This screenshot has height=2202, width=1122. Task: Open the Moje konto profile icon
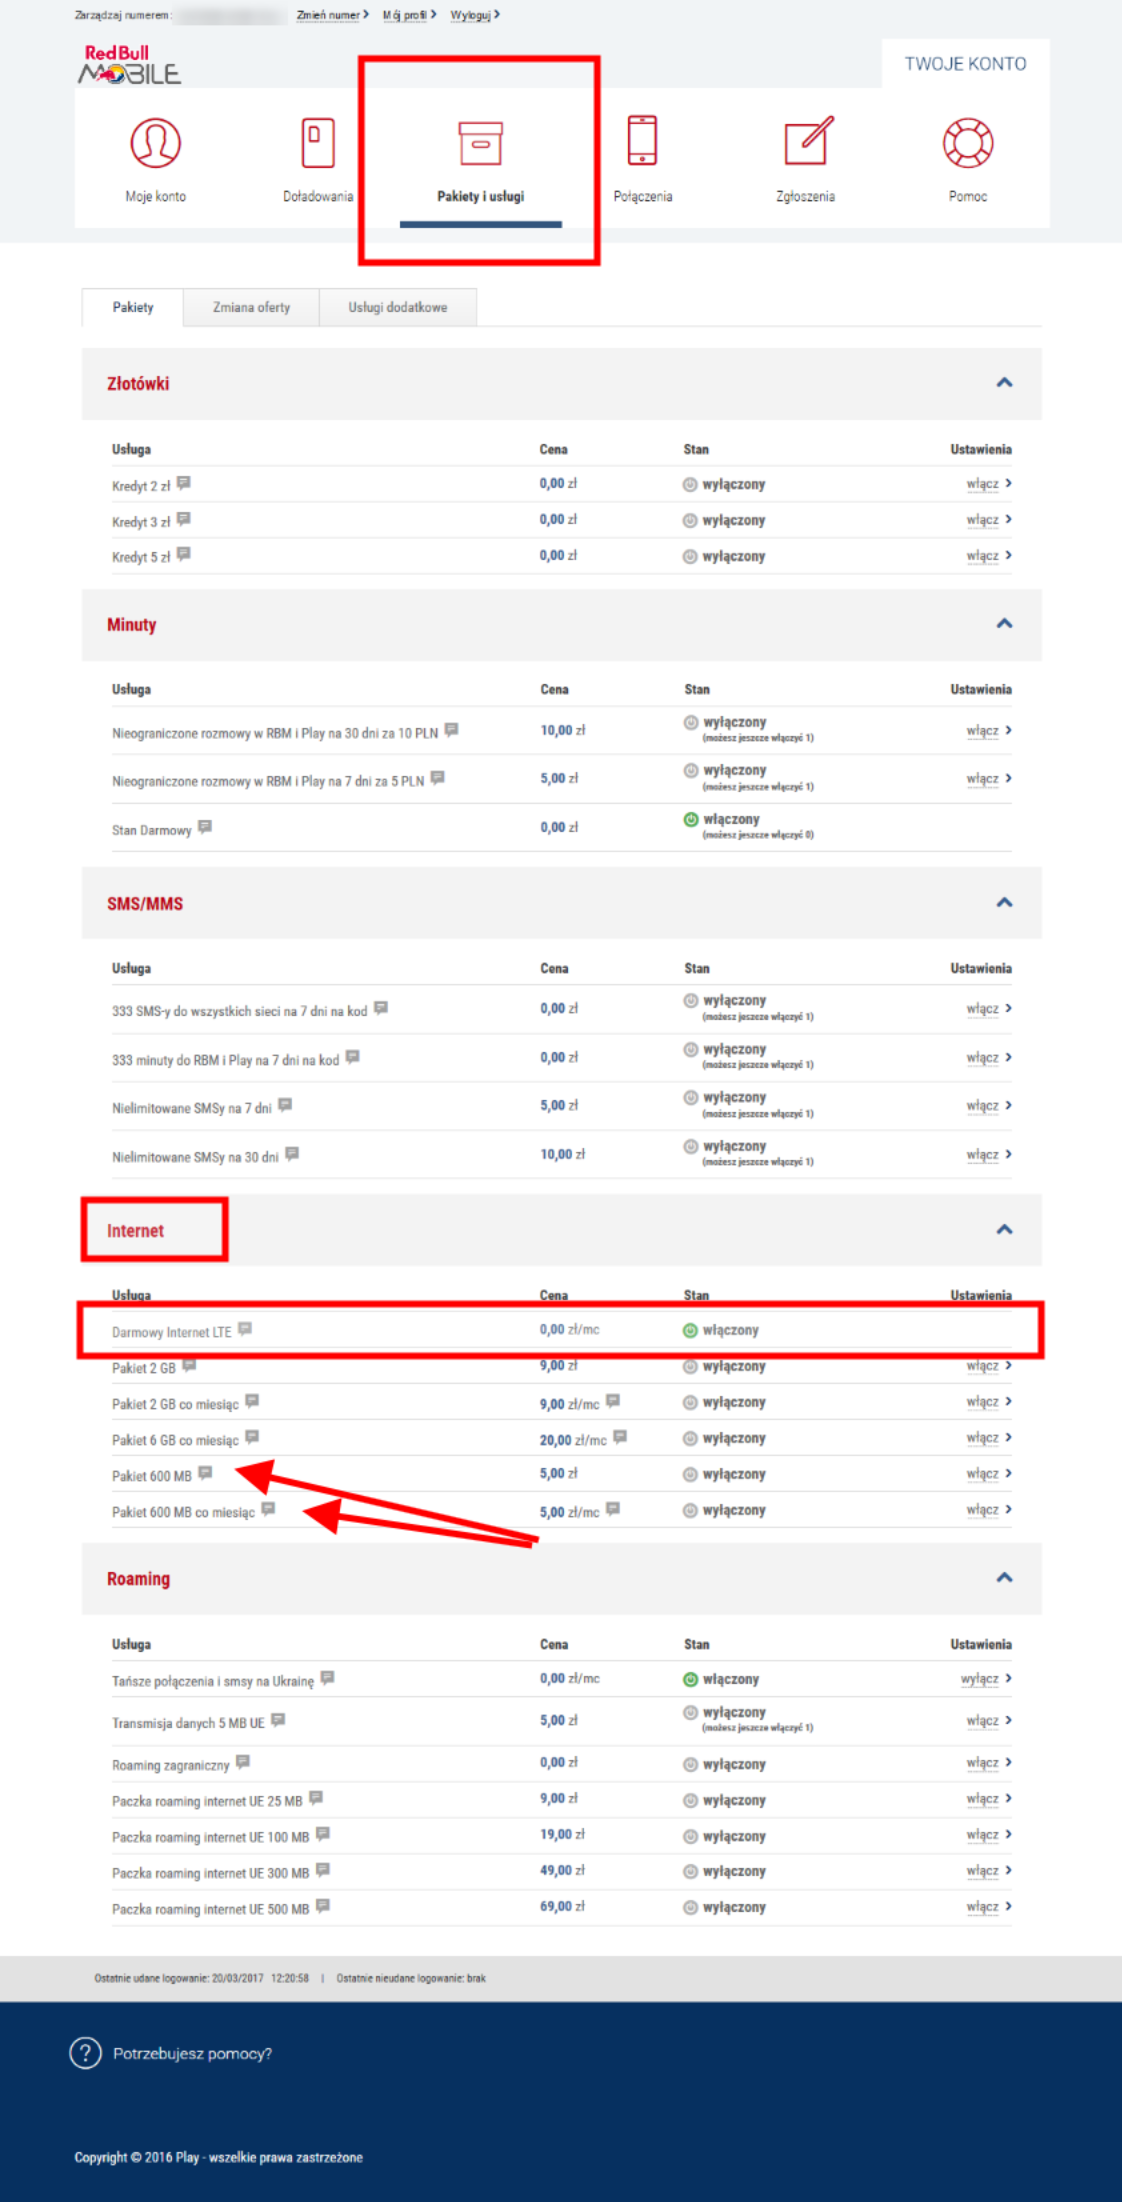click(155, 143)
